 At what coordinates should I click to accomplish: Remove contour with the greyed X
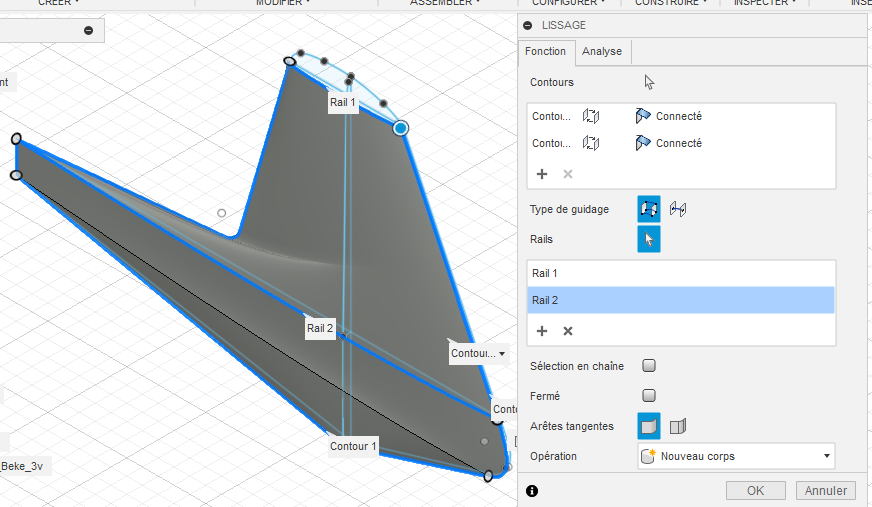pyautogui.click(x=568, y=174)
